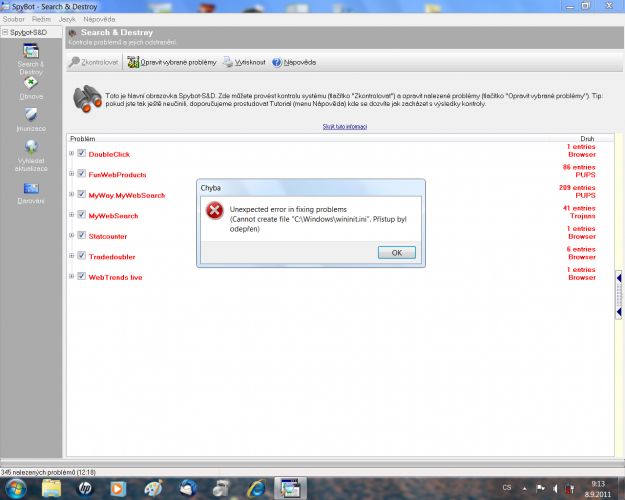Screen dimensions: 625x500
Task: Click the Problém column header
Action: (83, 139)
